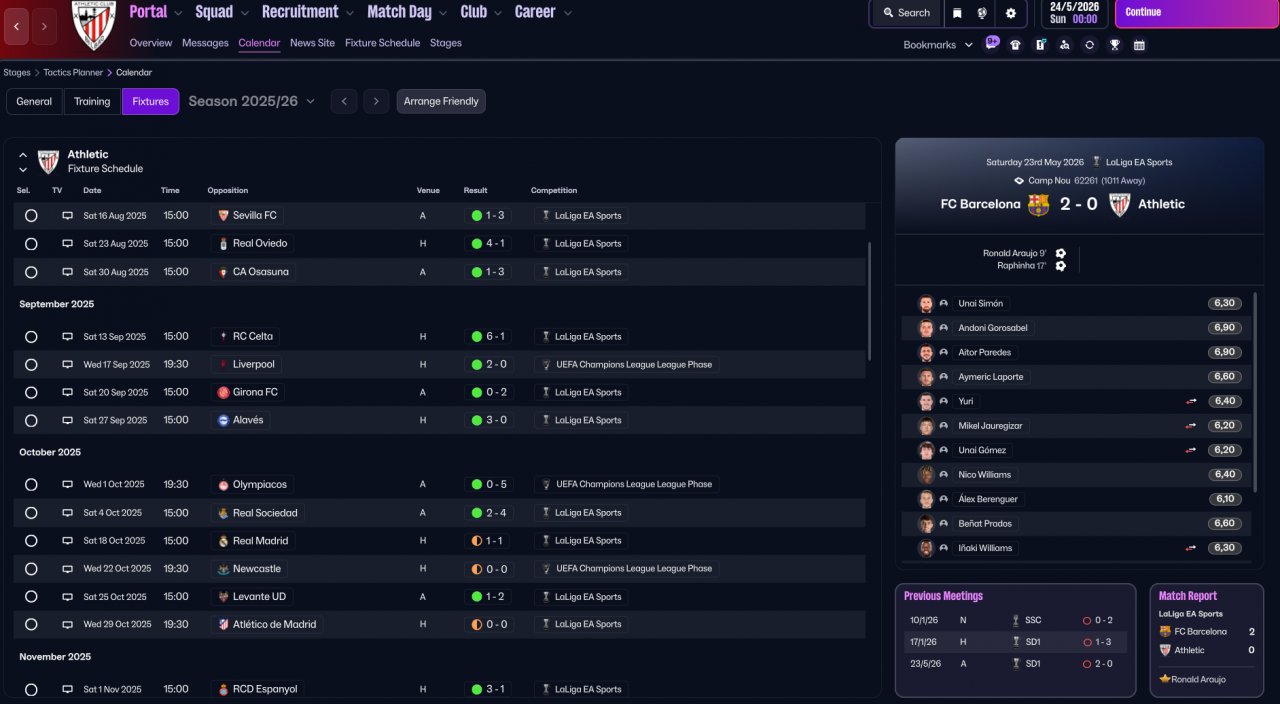Go to previous season with the left chevron

pyautogui.click(x=344, y=101)
